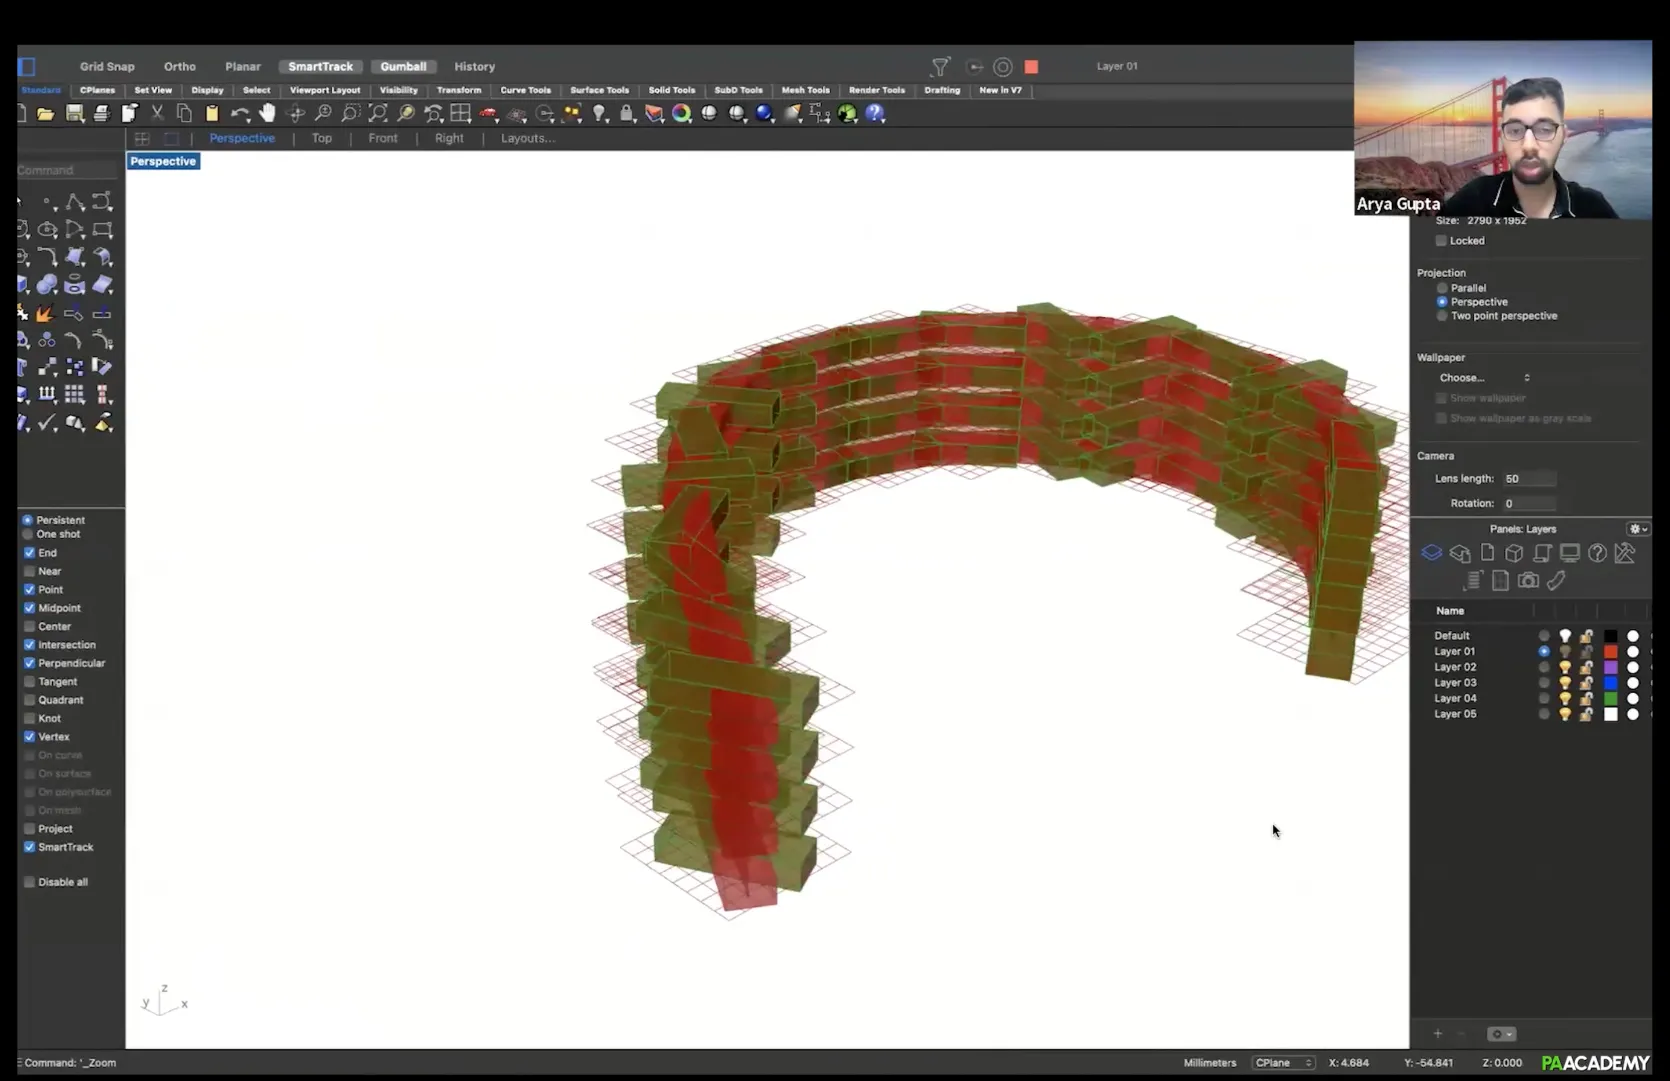The width and height of the screenshot is (1670, 1081).
Task: Toggle visibility lightbulb for Layer 03
Action: point(1565,683)
